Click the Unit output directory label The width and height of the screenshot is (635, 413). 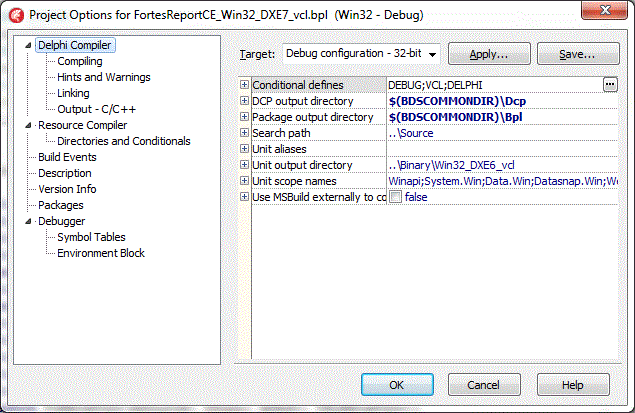[302, 165]
